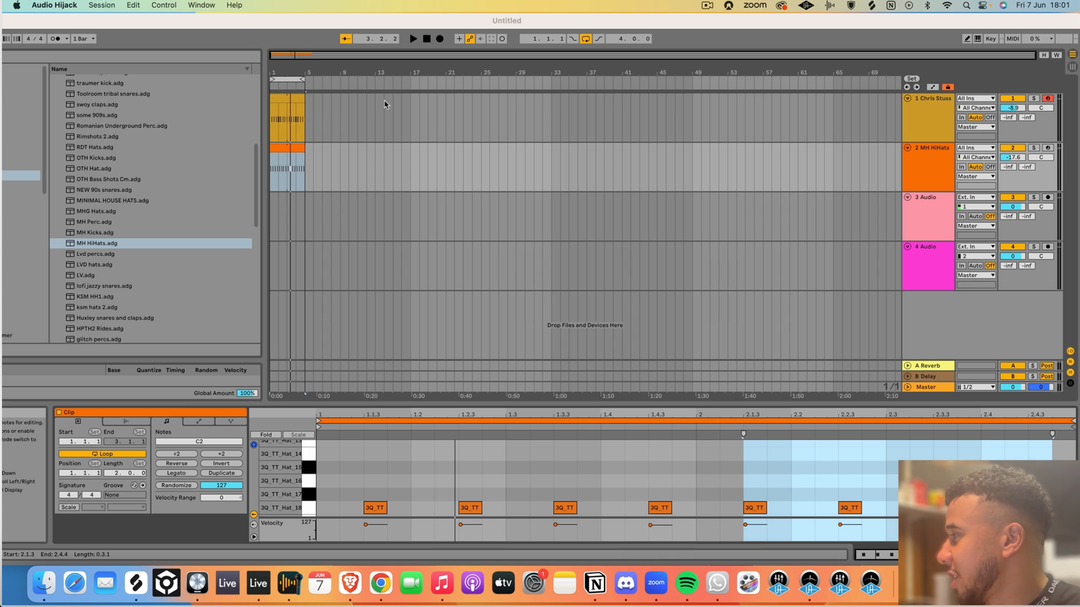Open the Session menu
Image resolution: width=1080 pixels, height=607 pixels.
click(x=101, y=5)
